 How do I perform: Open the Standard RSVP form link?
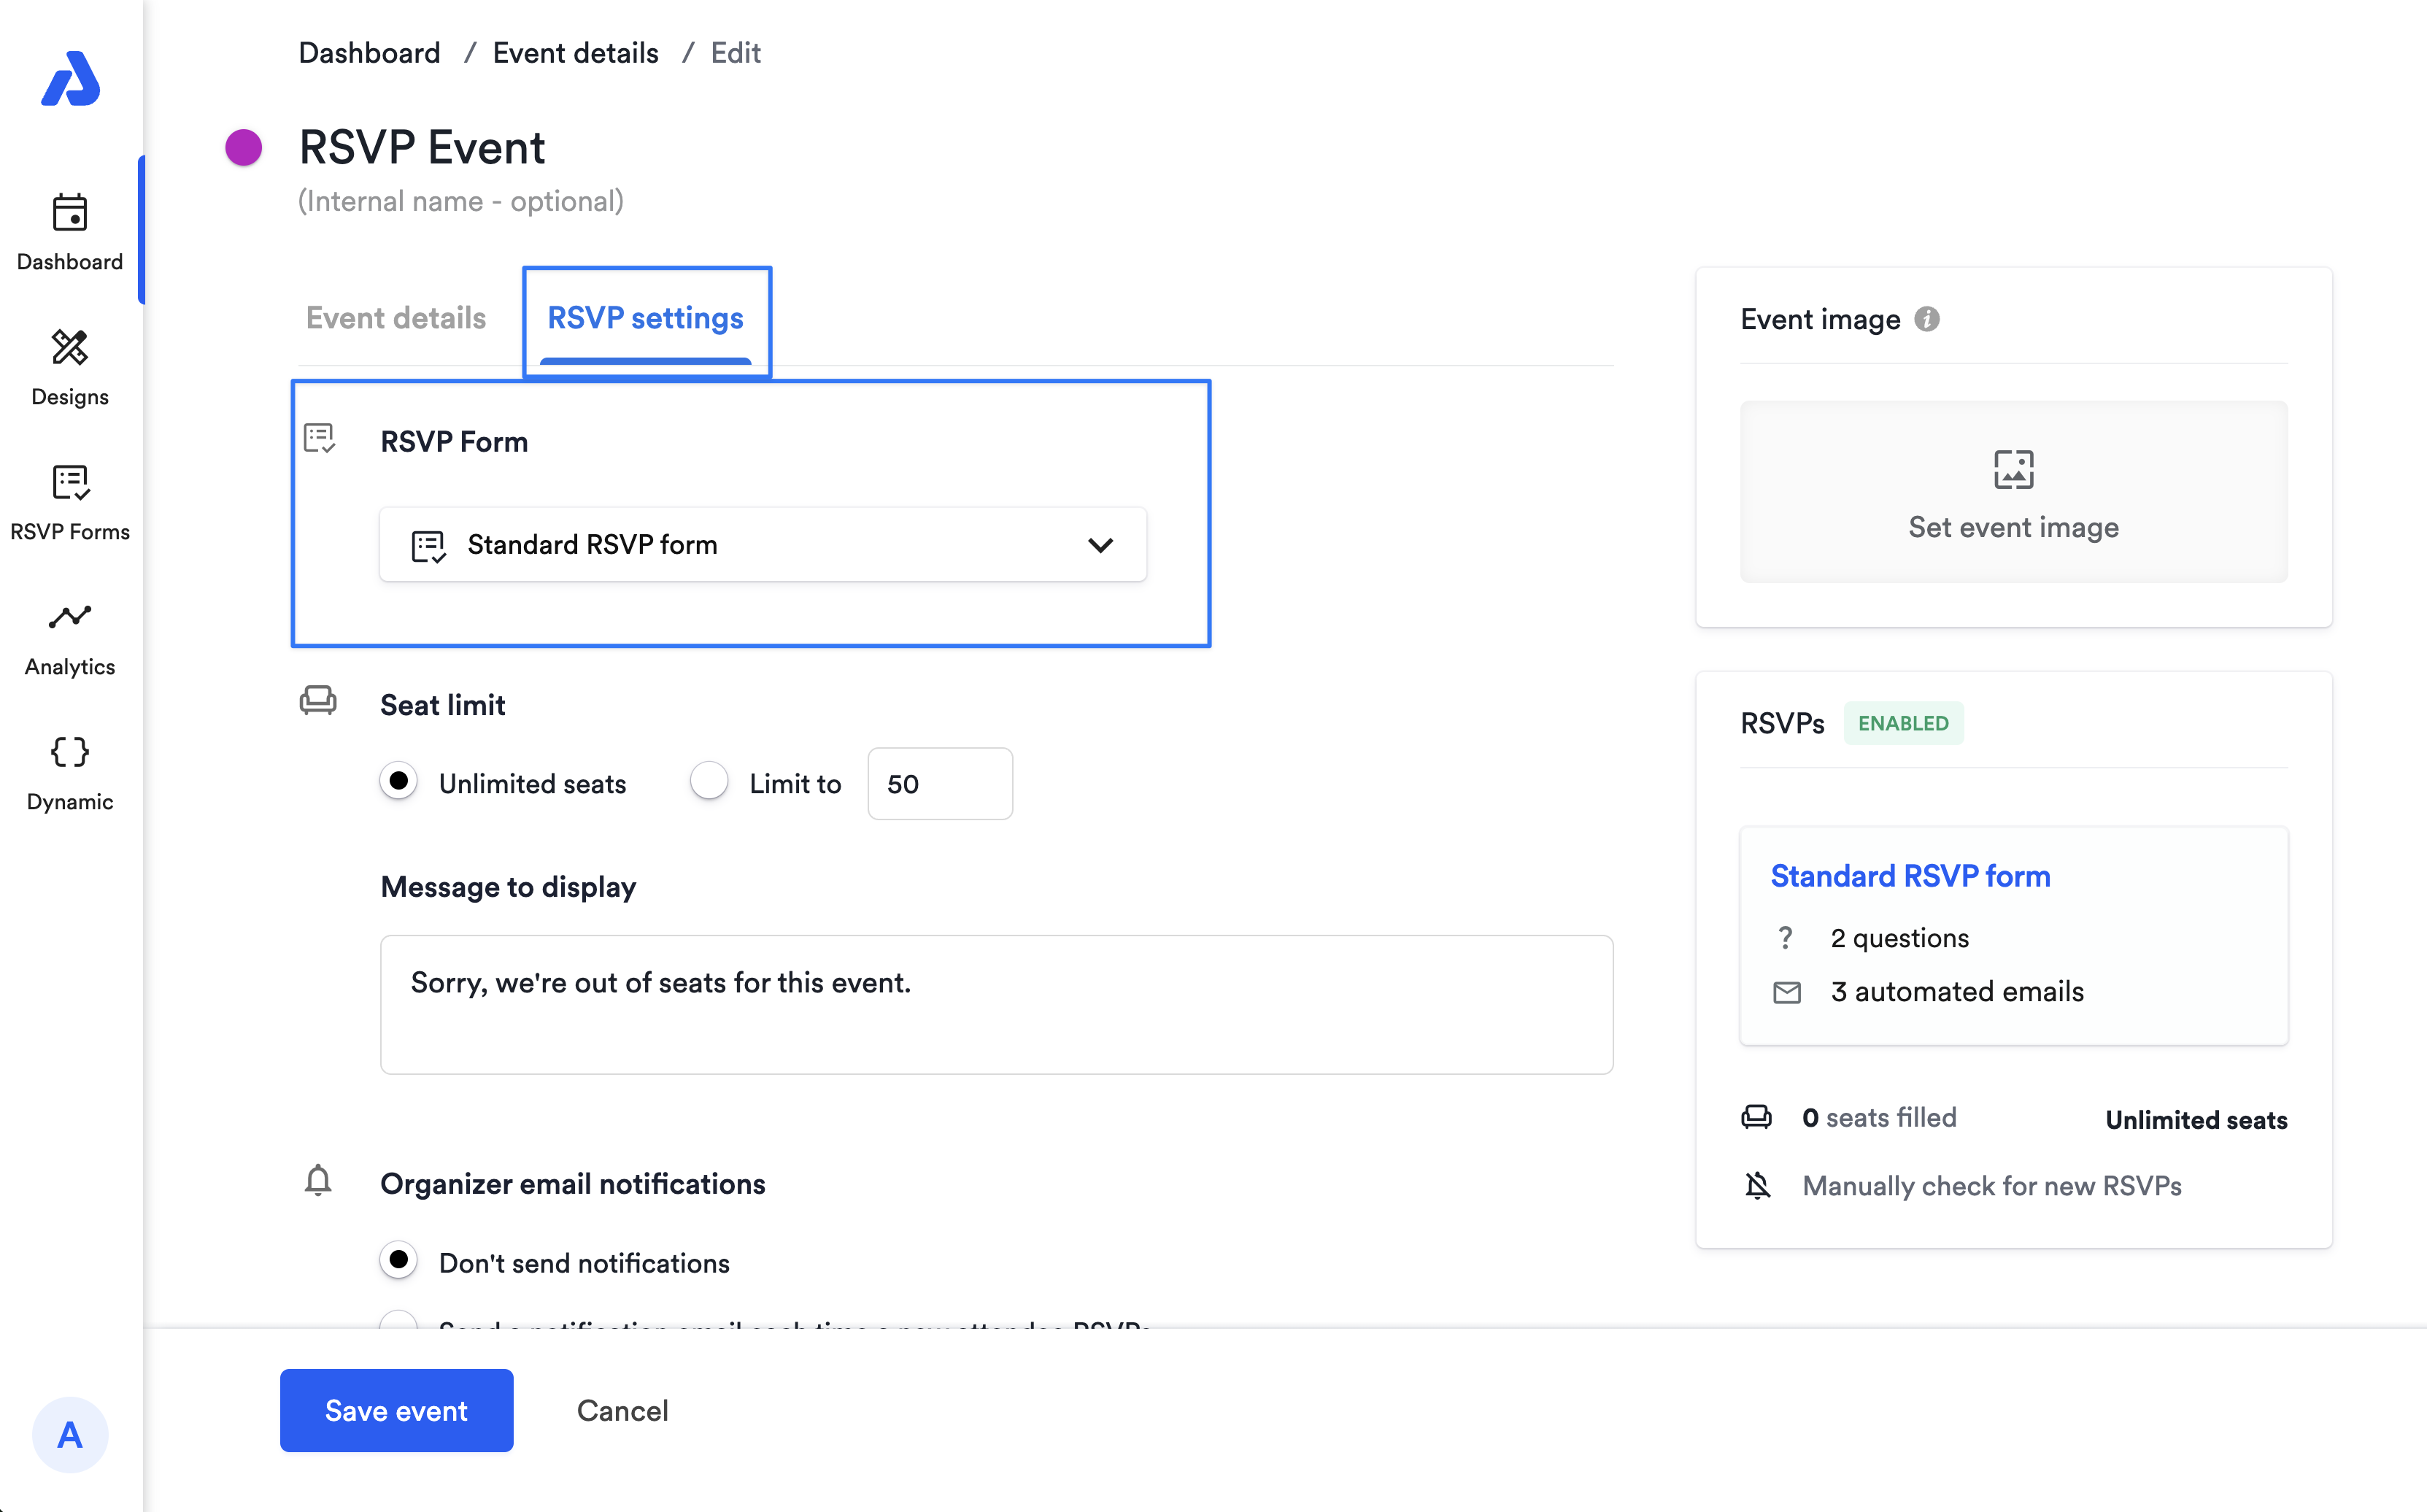(1909, 876)
